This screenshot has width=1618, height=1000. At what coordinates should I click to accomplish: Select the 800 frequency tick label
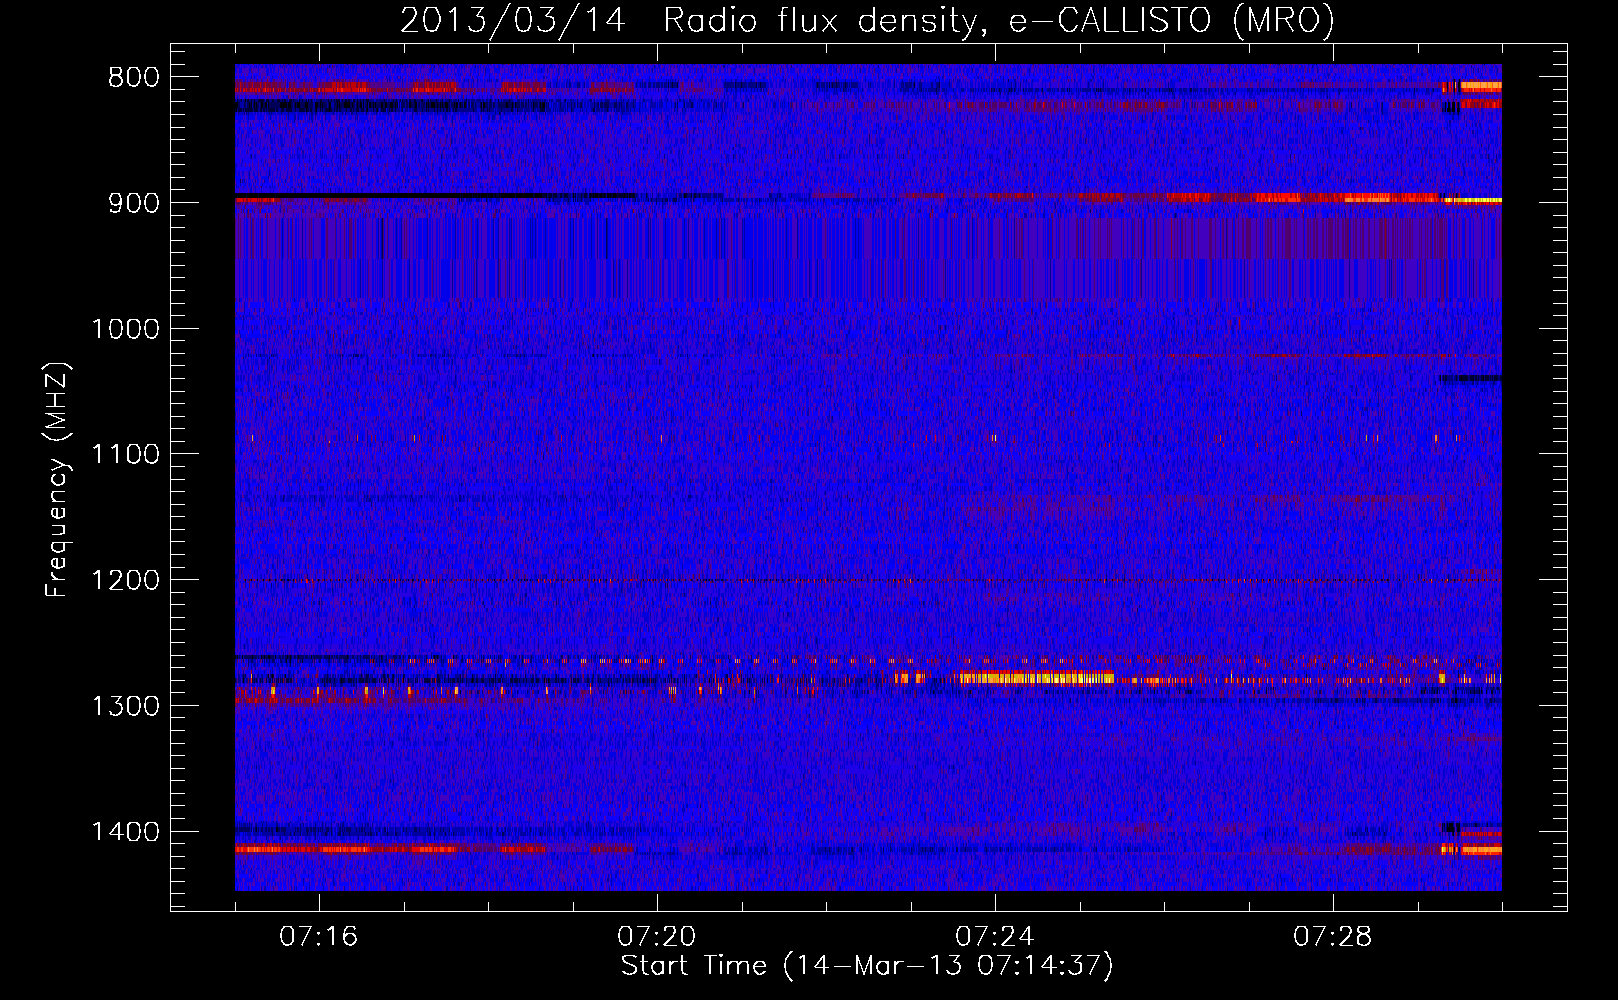(x=133, y=78)
